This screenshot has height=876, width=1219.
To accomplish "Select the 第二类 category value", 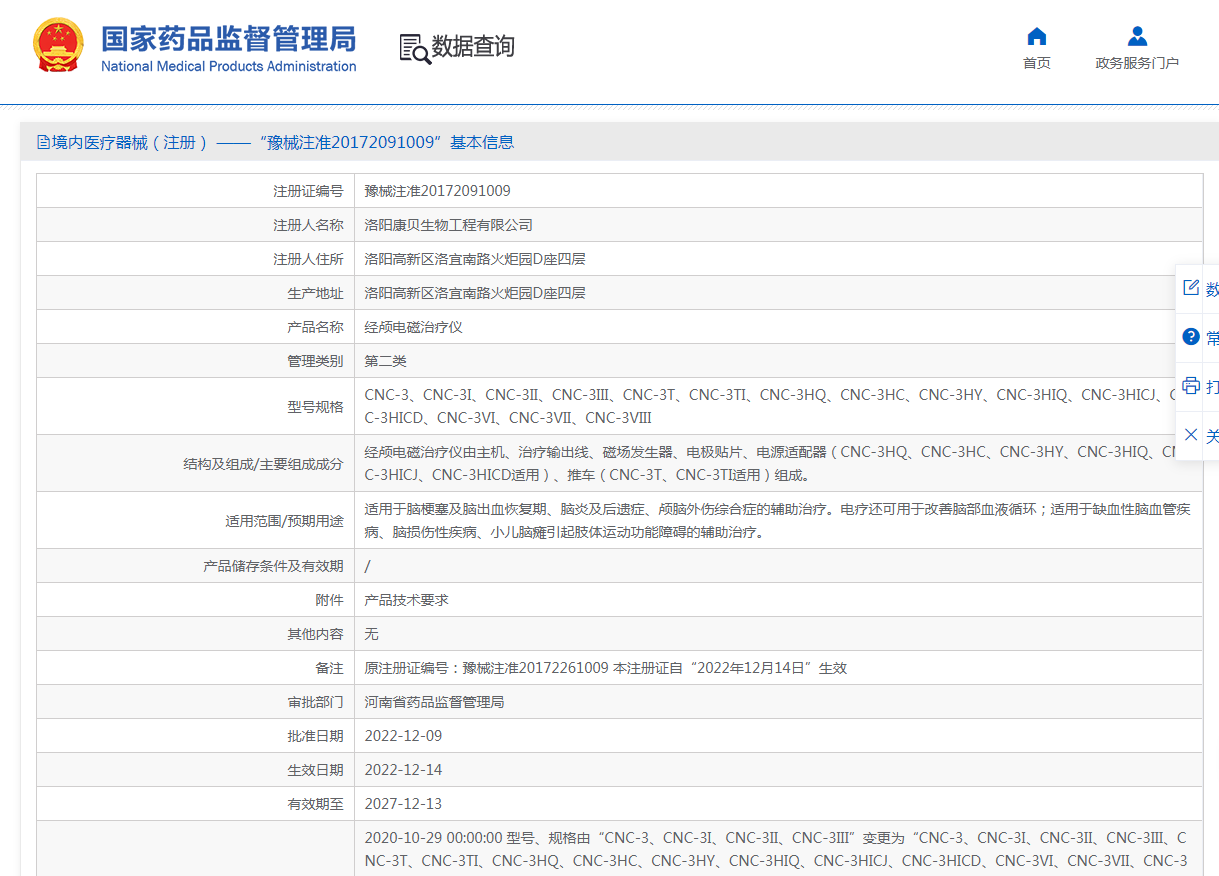I will (x=385, y=361).
